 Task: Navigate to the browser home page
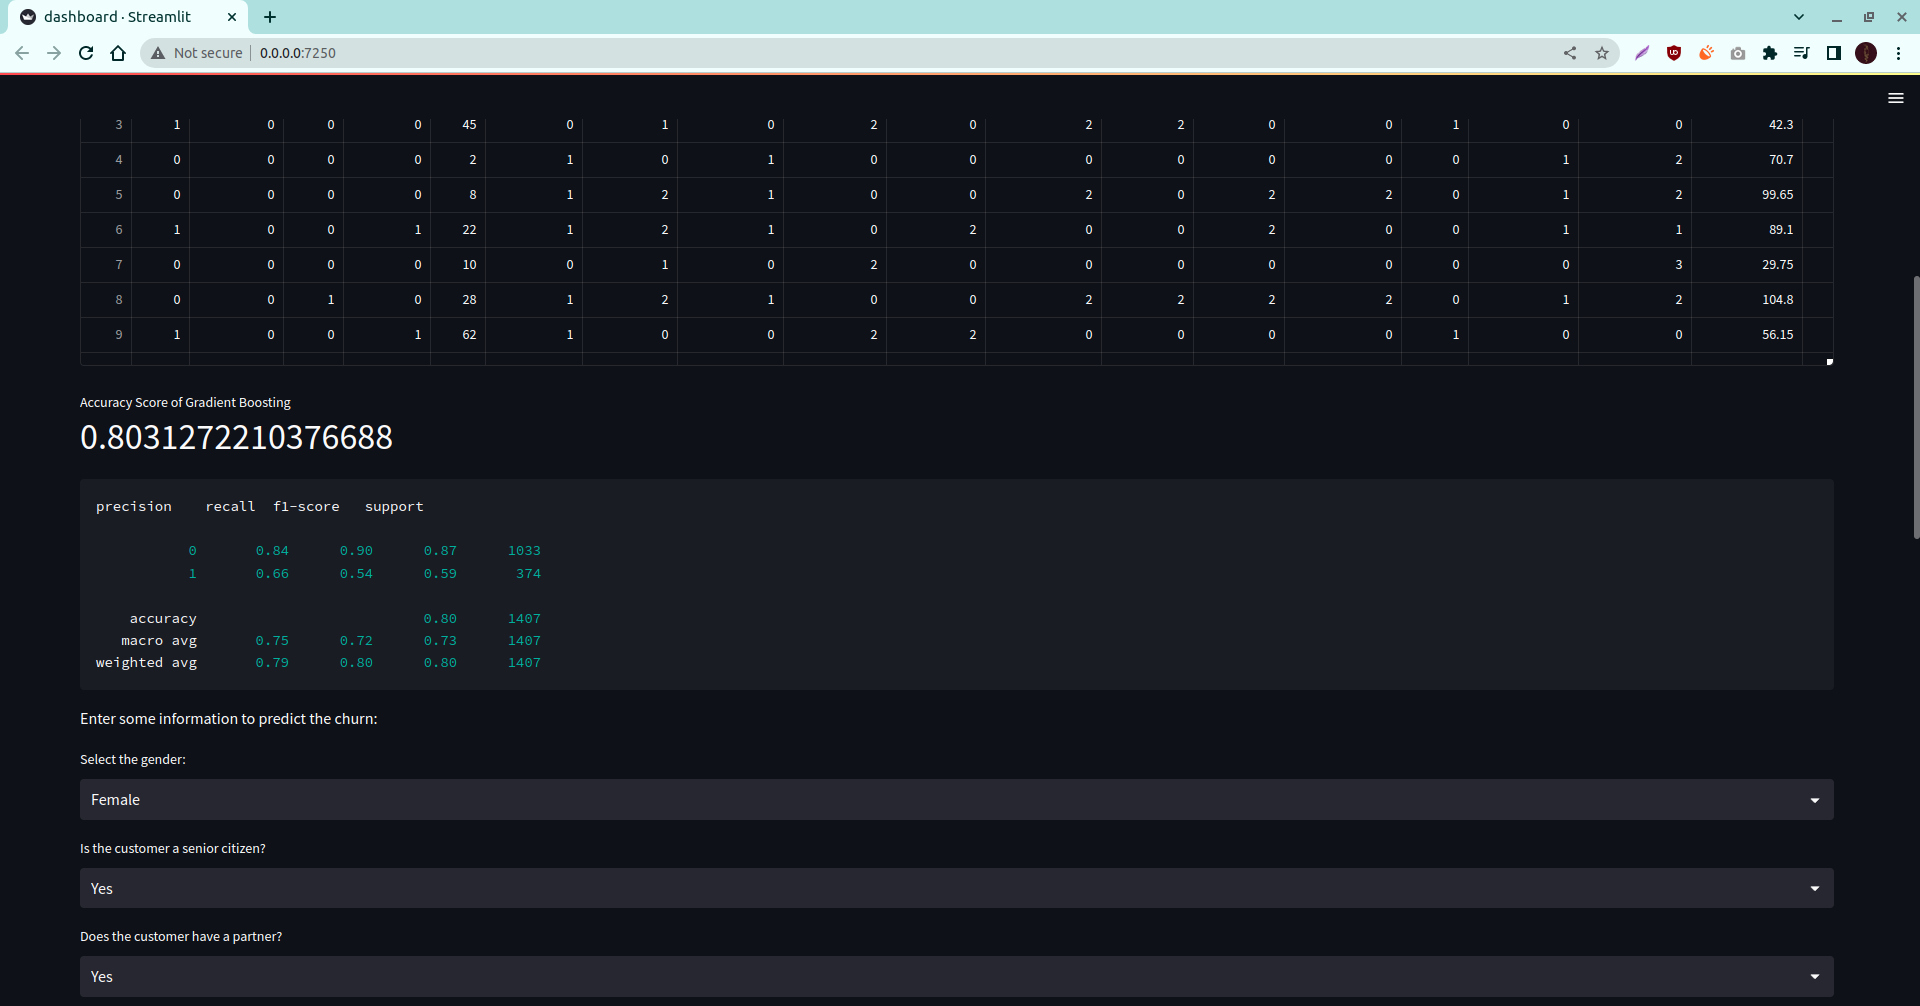[x=118, y=53]
